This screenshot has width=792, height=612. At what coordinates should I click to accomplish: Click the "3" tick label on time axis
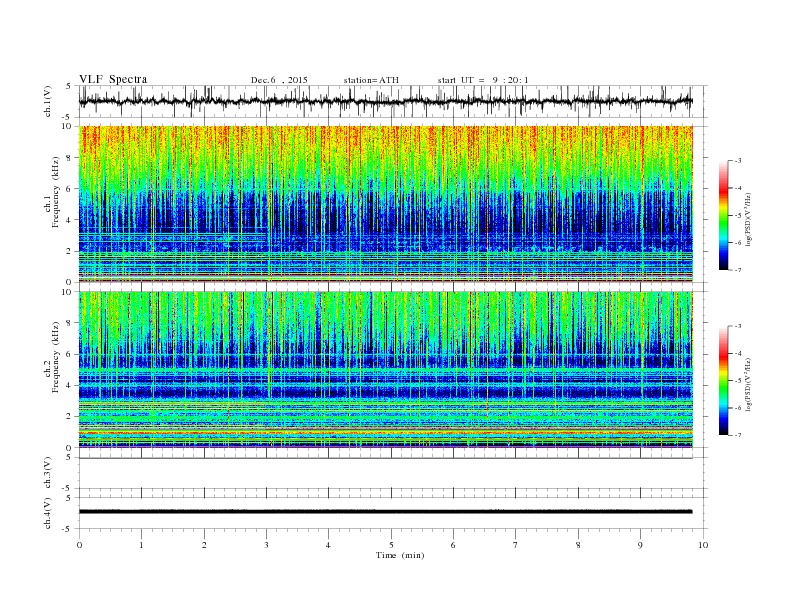pyautogui.click(x=266, y=545)
